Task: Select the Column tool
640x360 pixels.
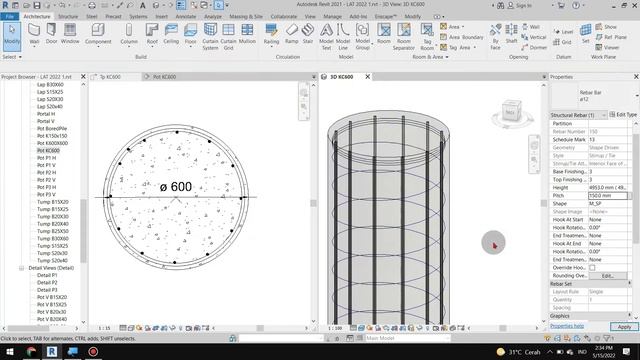Action: coord(129,34)
